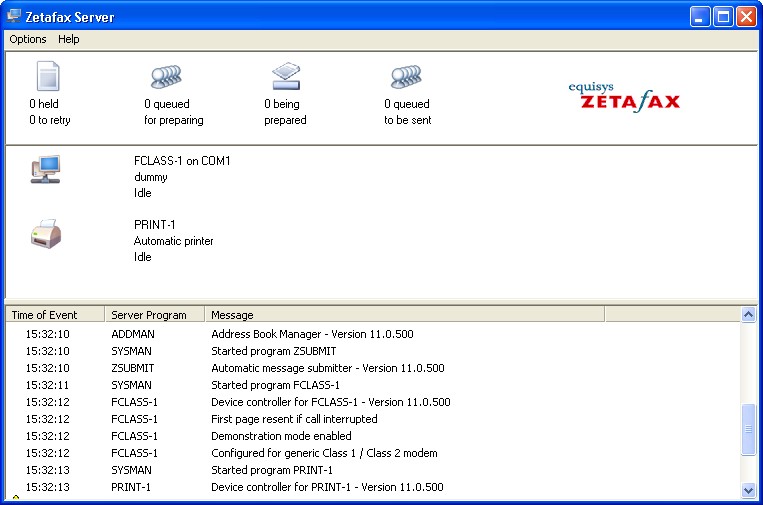Click the queued for preparing icon

tap(167, 77)
